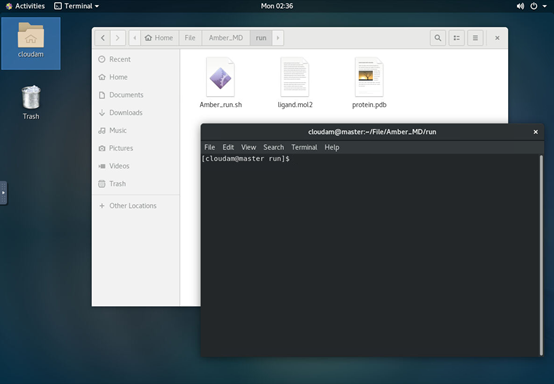Open Trash in the Files sidebar

click(136, 184)
